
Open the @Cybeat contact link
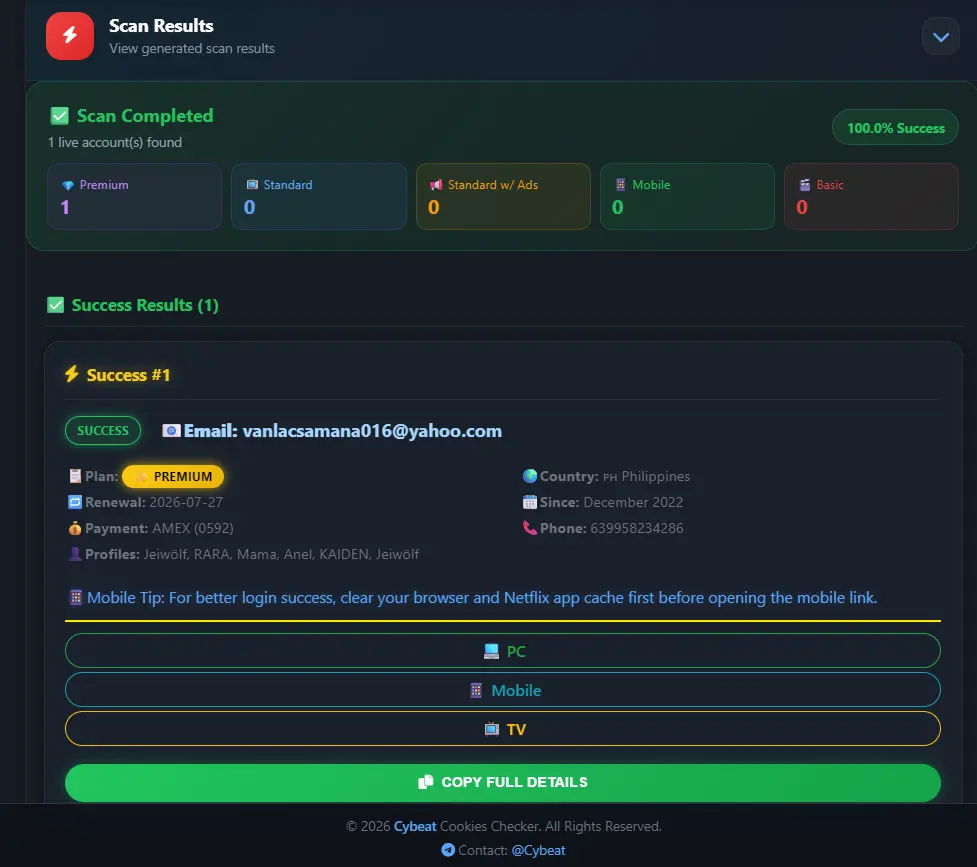[538, 850]
